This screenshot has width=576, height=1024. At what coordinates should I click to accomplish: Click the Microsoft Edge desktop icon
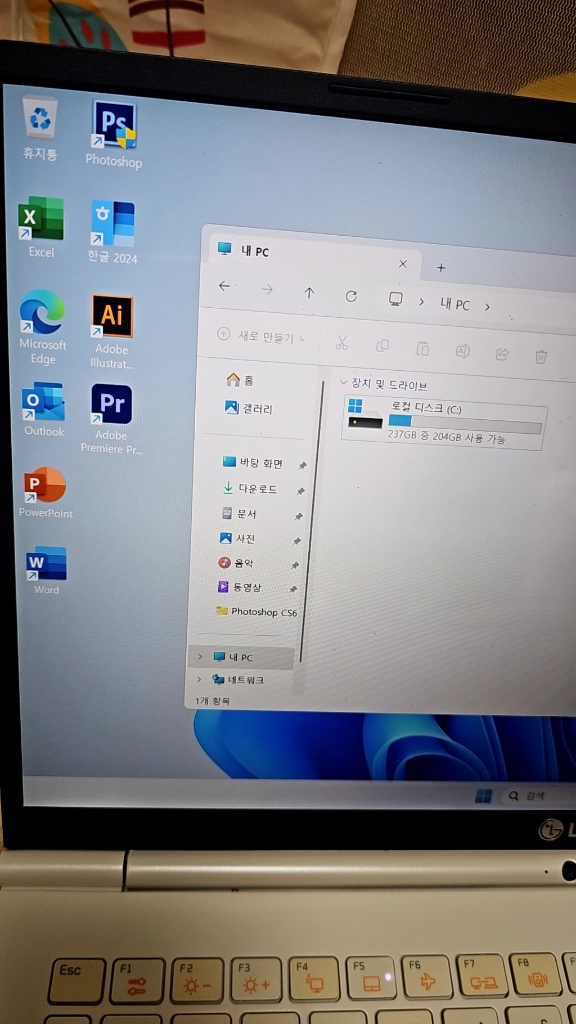pos(42,327)
